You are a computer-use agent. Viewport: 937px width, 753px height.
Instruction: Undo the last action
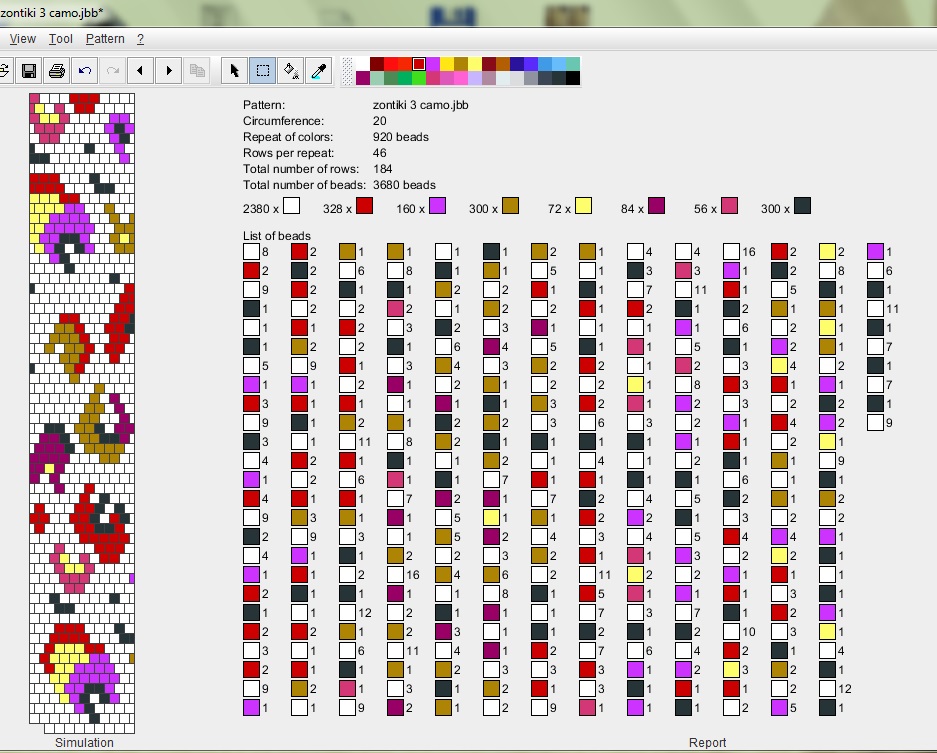(85, 71)
